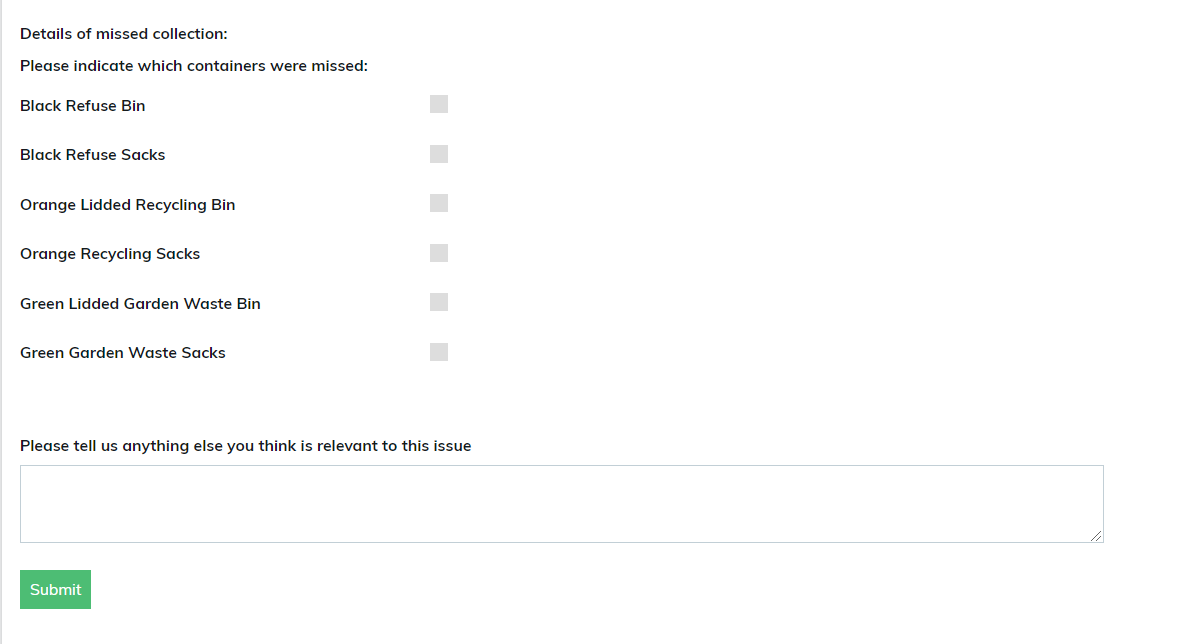This screenshot has width=1200, height=644.
Task: Grab the text area resize handle
Action: (1097, 536)
